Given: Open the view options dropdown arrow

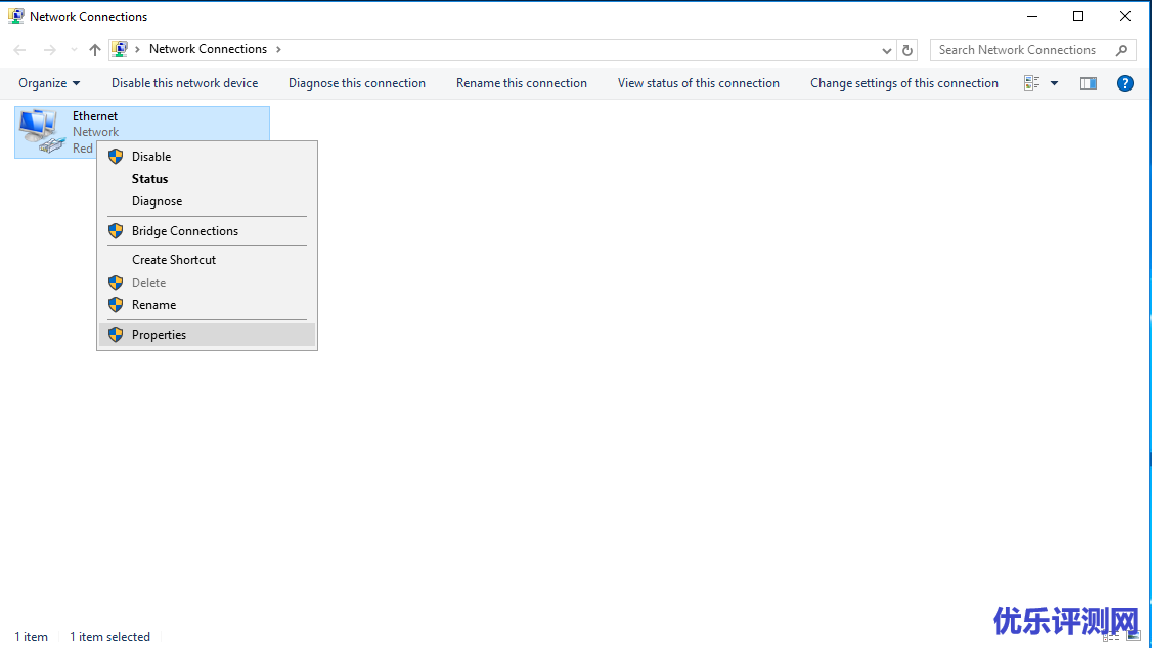Looking at the screenshot, I should click(1054, 83).
